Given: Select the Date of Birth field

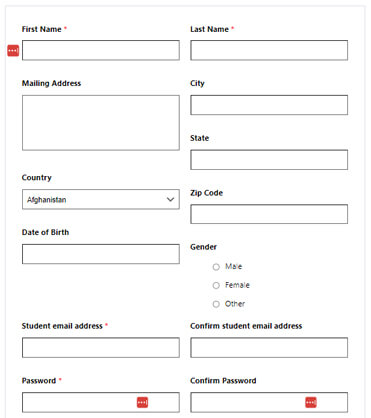Looking at the screenshot, I should (101, 254).
